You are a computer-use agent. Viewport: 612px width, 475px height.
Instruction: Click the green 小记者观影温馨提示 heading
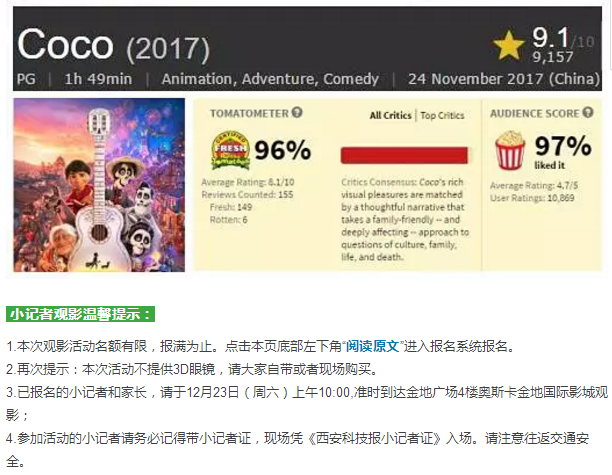[80, 314]
